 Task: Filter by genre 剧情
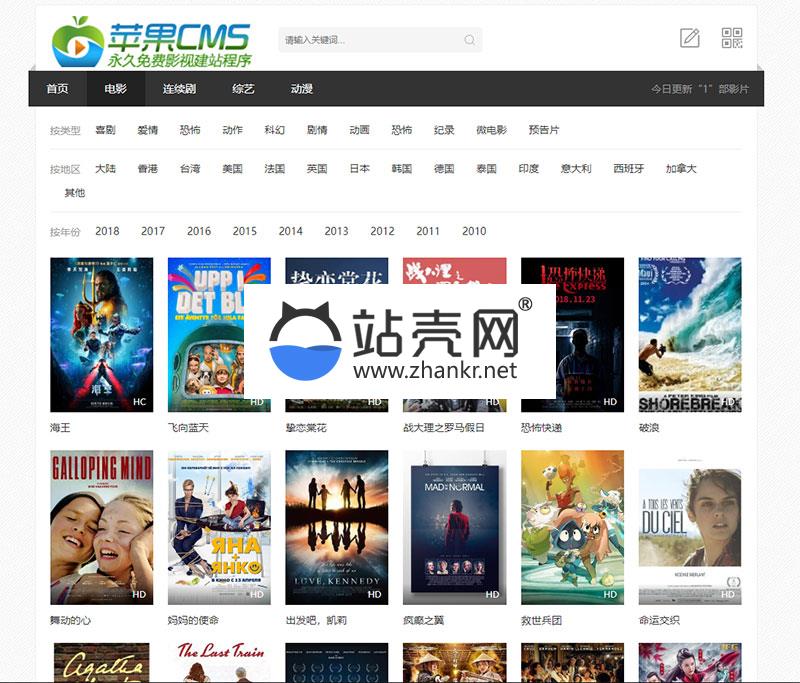[x=317, y=130]
